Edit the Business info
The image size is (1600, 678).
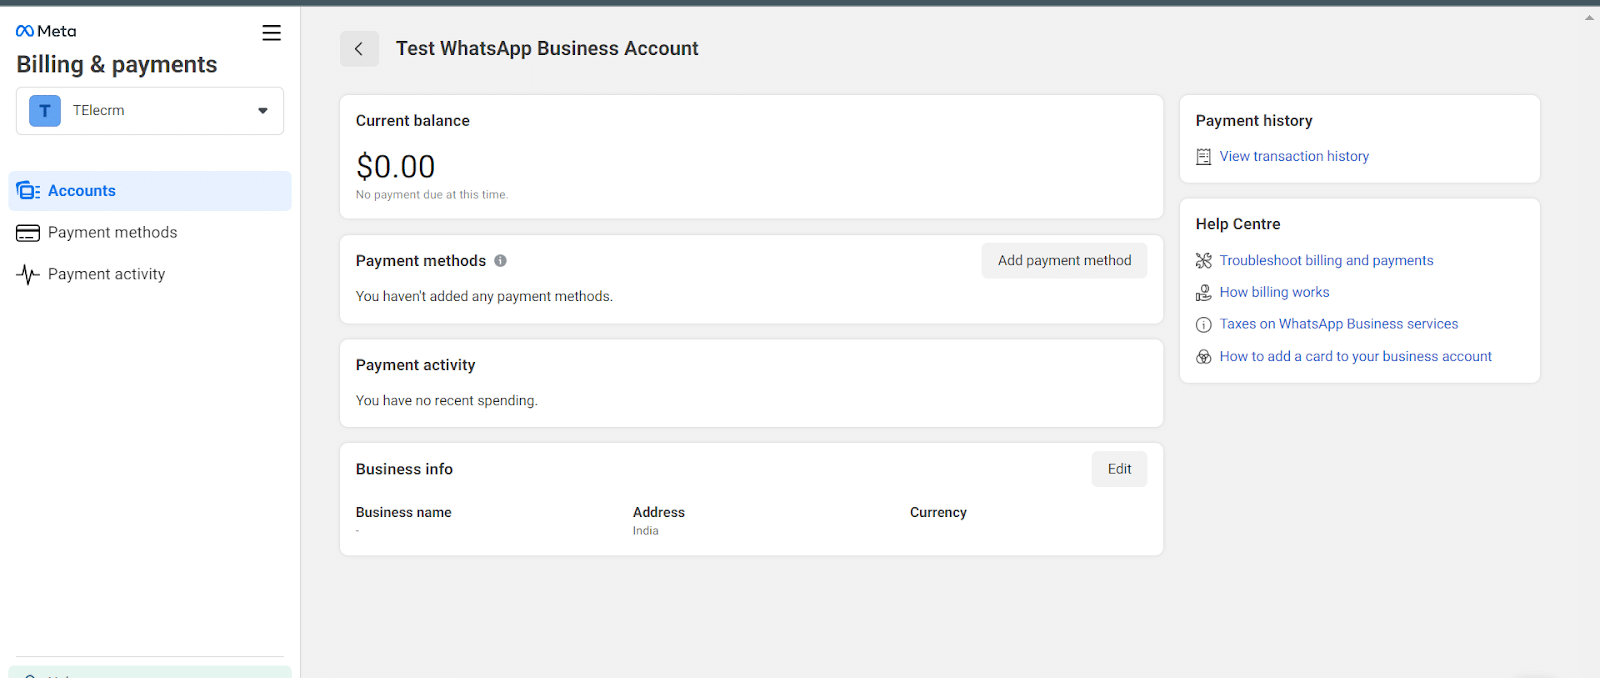[x=1119, y=469]
